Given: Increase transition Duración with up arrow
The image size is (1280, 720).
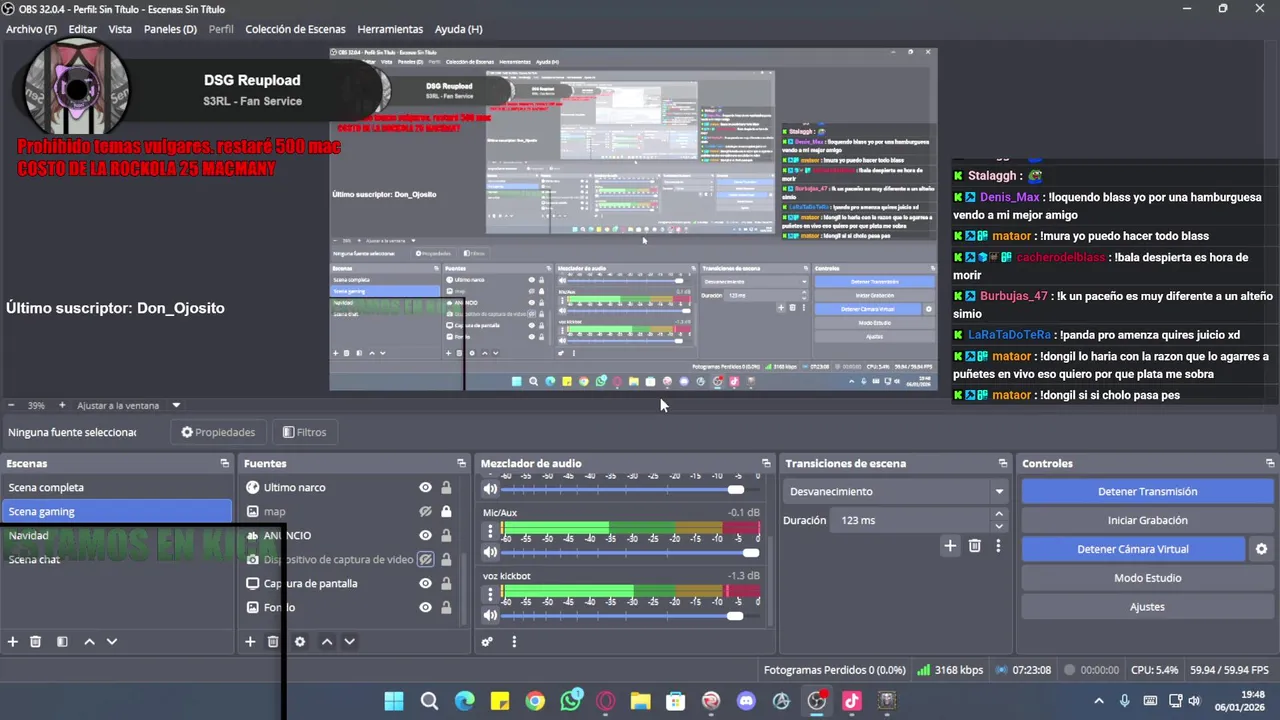Looking at the screenshot, I should 998,515.
